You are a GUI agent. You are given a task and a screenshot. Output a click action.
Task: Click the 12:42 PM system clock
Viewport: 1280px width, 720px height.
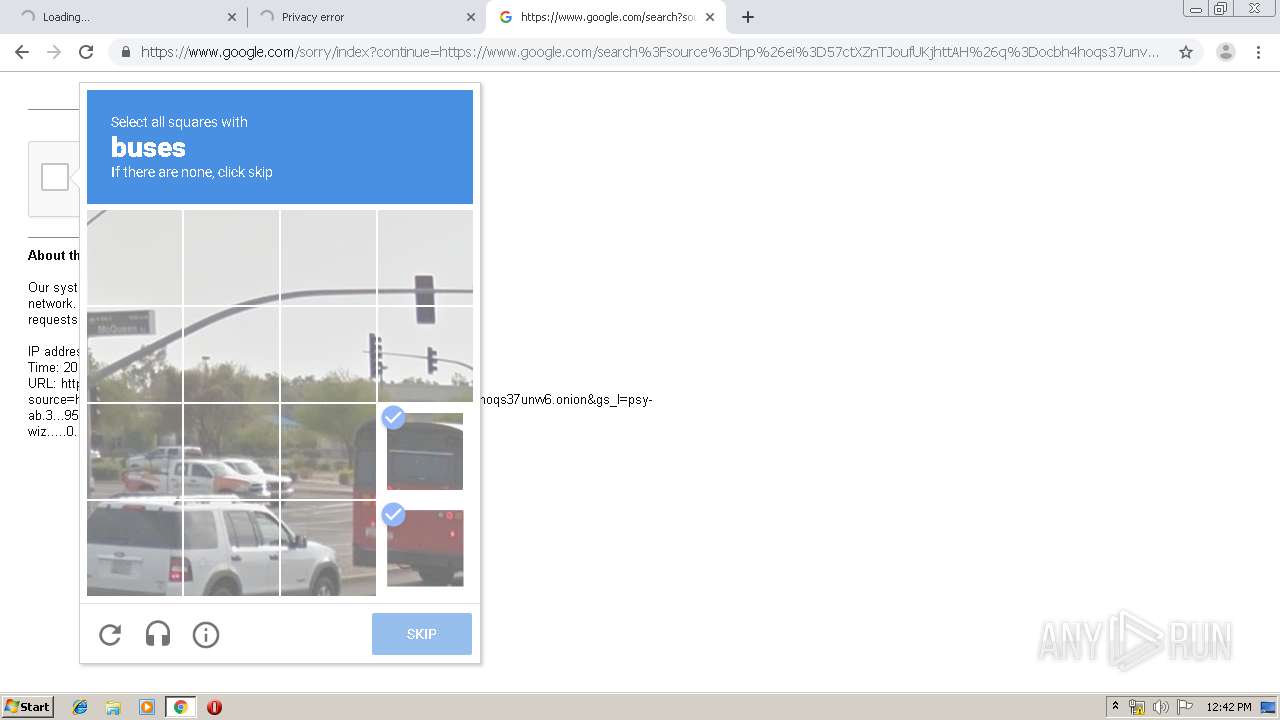(1229, 707)
